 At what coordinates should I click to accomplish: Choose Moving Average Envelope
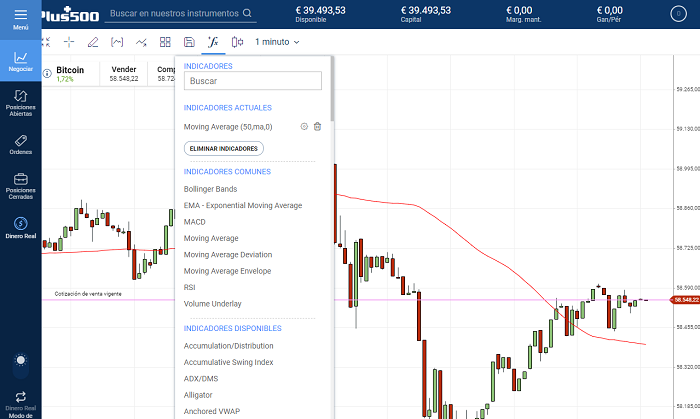pyautogui.click(x=227, y=271)
